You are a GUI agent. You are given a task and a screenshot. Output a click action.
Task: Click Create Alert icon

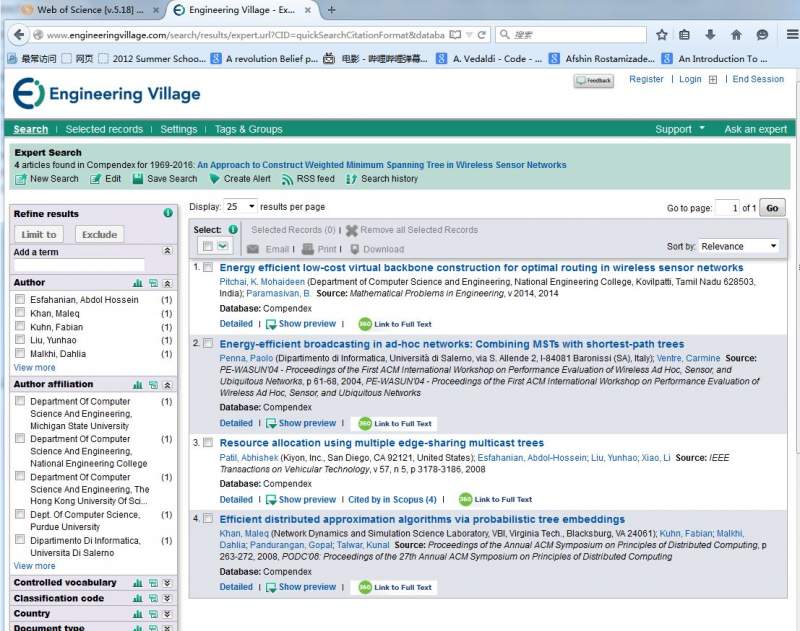point(214,179)
